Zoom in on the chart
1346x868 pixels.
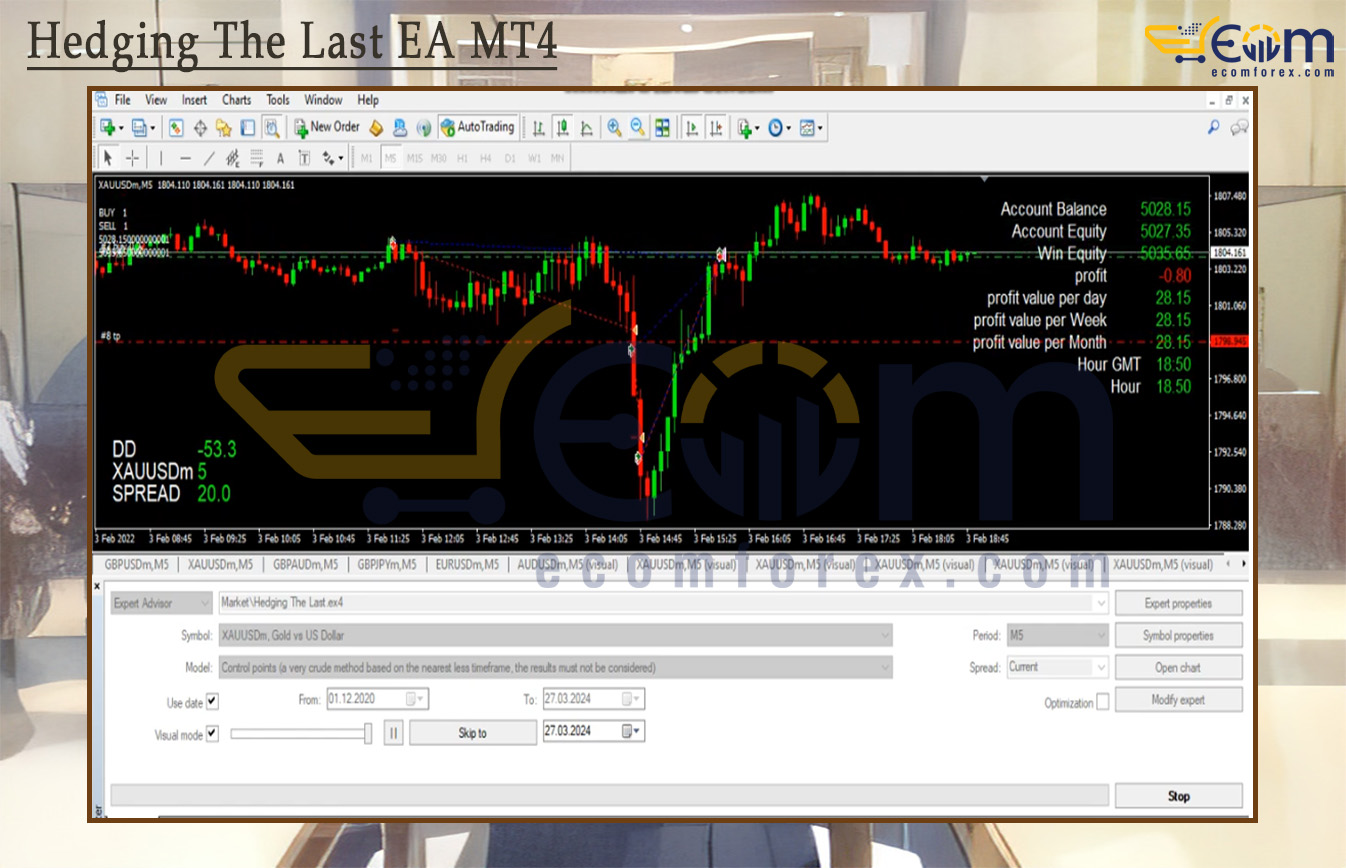[614, 127]
